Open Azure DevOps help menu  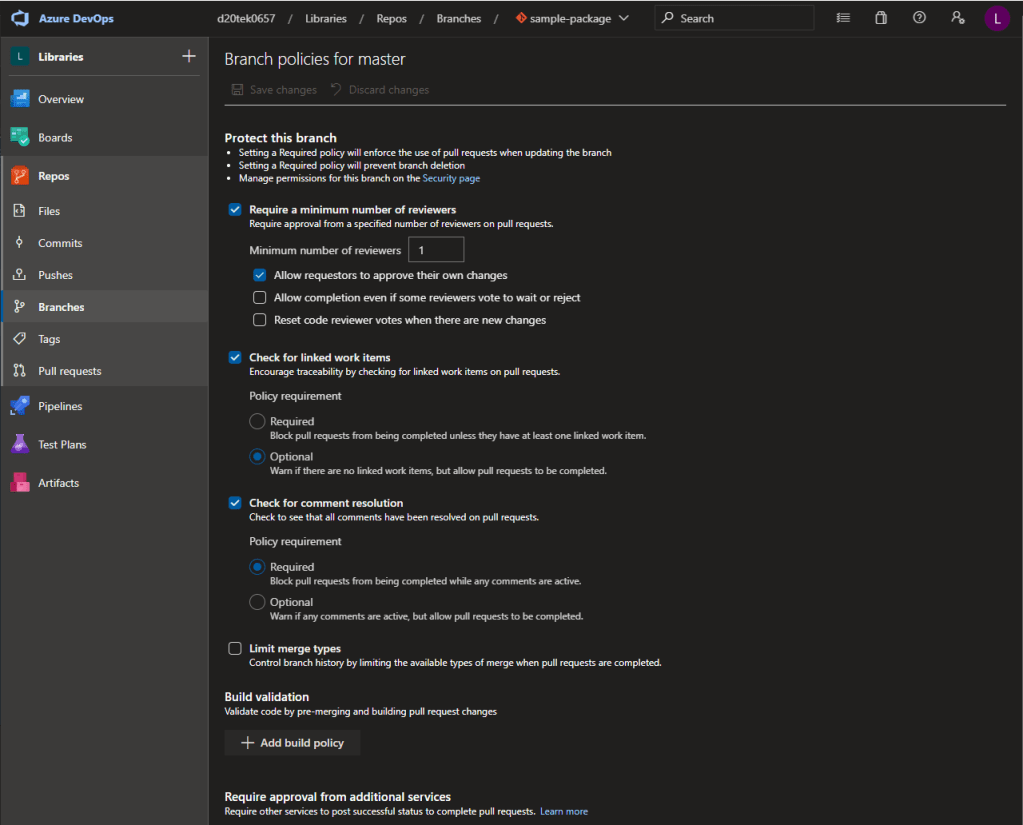919,17
